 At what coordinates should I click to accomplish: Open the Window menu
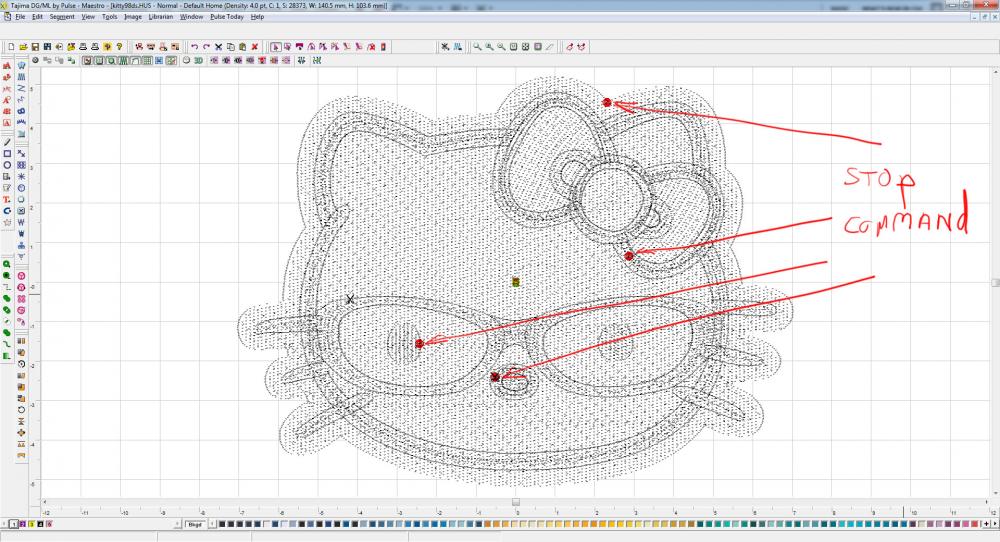(191, 17)
